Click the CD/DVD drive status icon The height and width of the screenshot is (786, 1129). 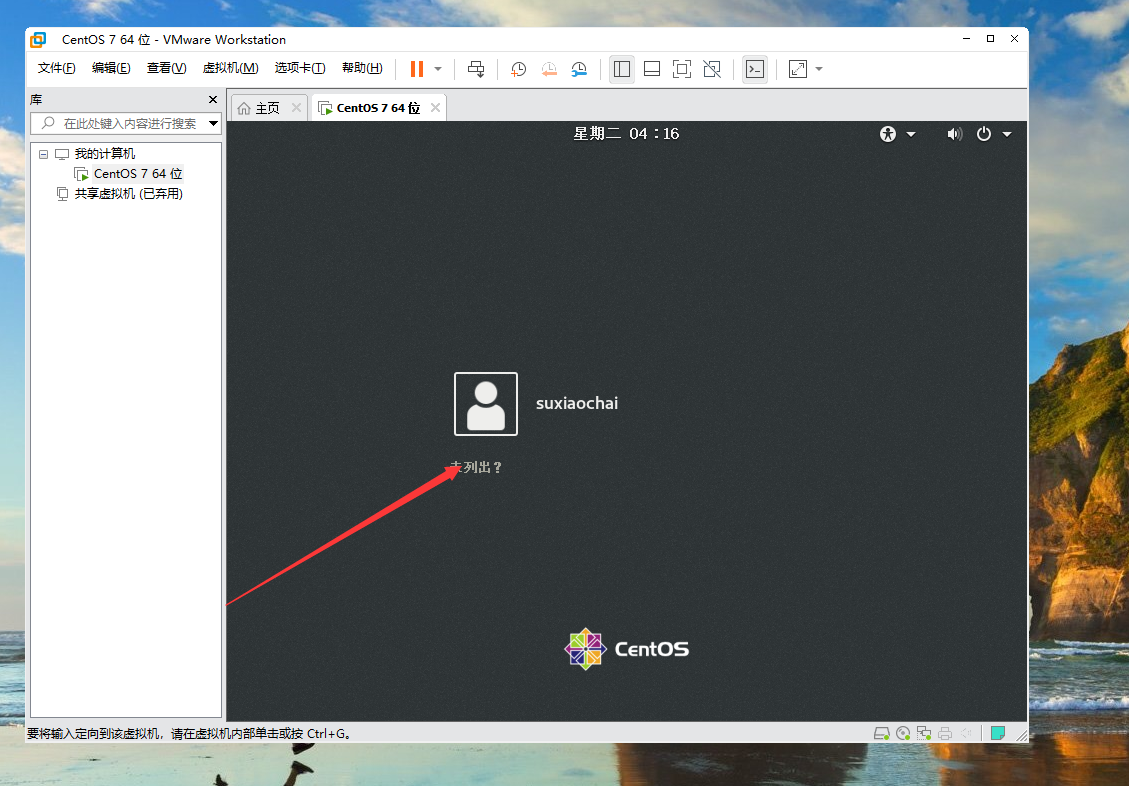click(x=903, y=733)
